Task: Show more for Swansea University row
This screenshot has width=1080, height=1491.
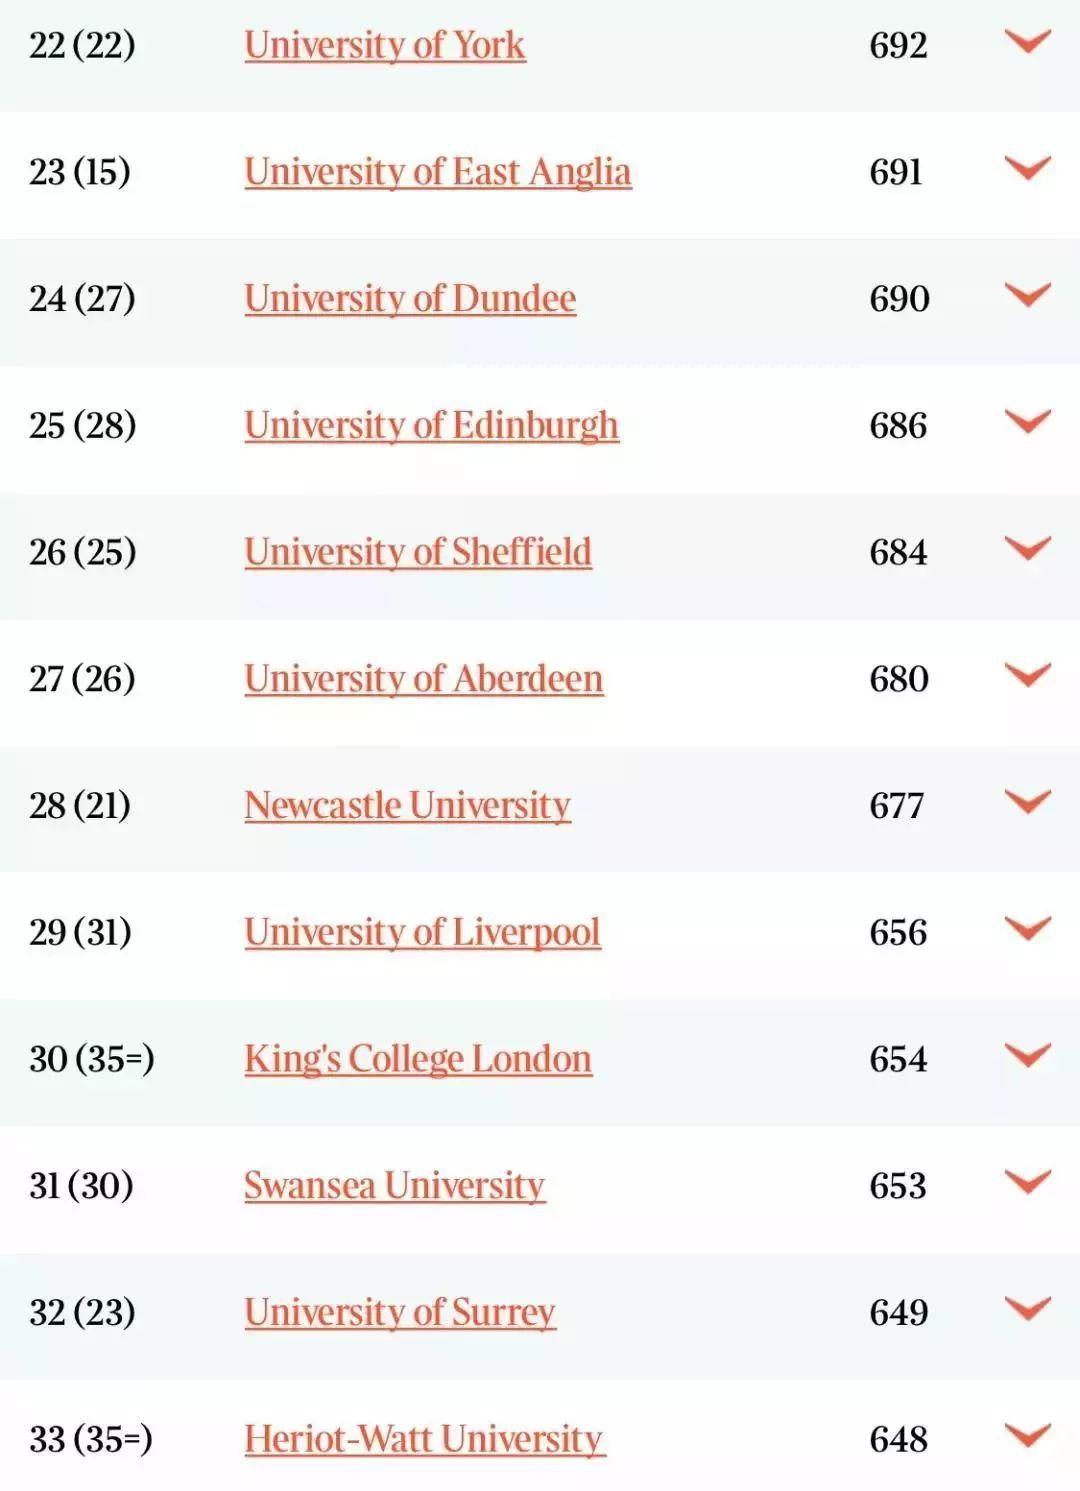Action: (x=1027, y=1182)
